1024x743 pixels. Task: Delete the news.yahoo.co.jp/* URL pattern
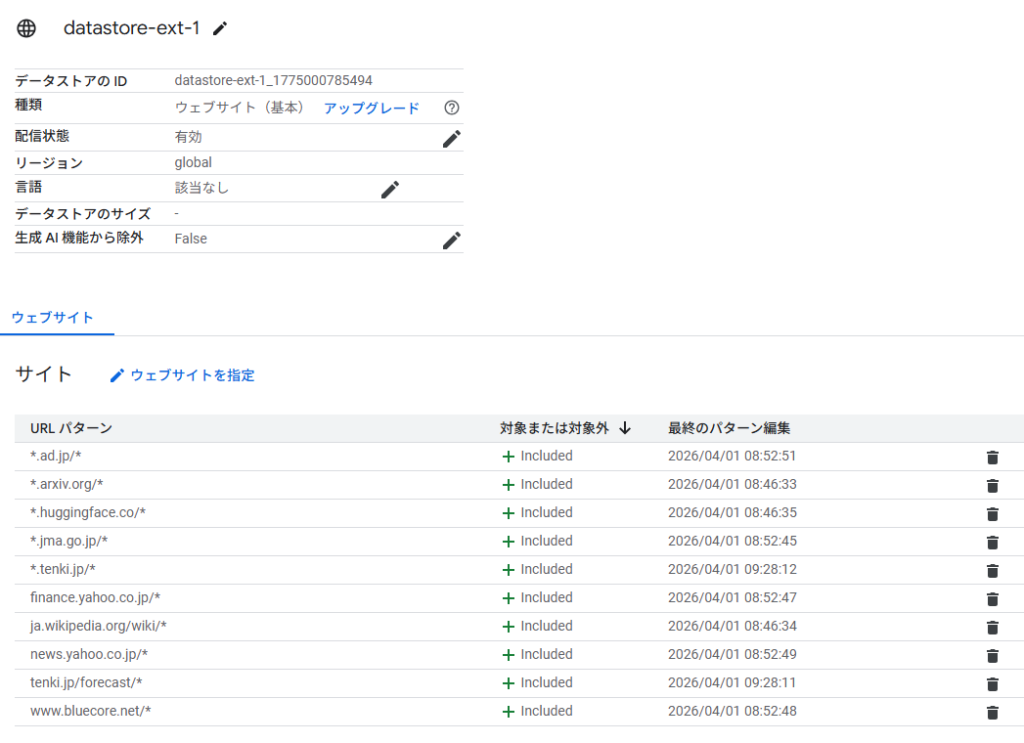pos(992,655)
